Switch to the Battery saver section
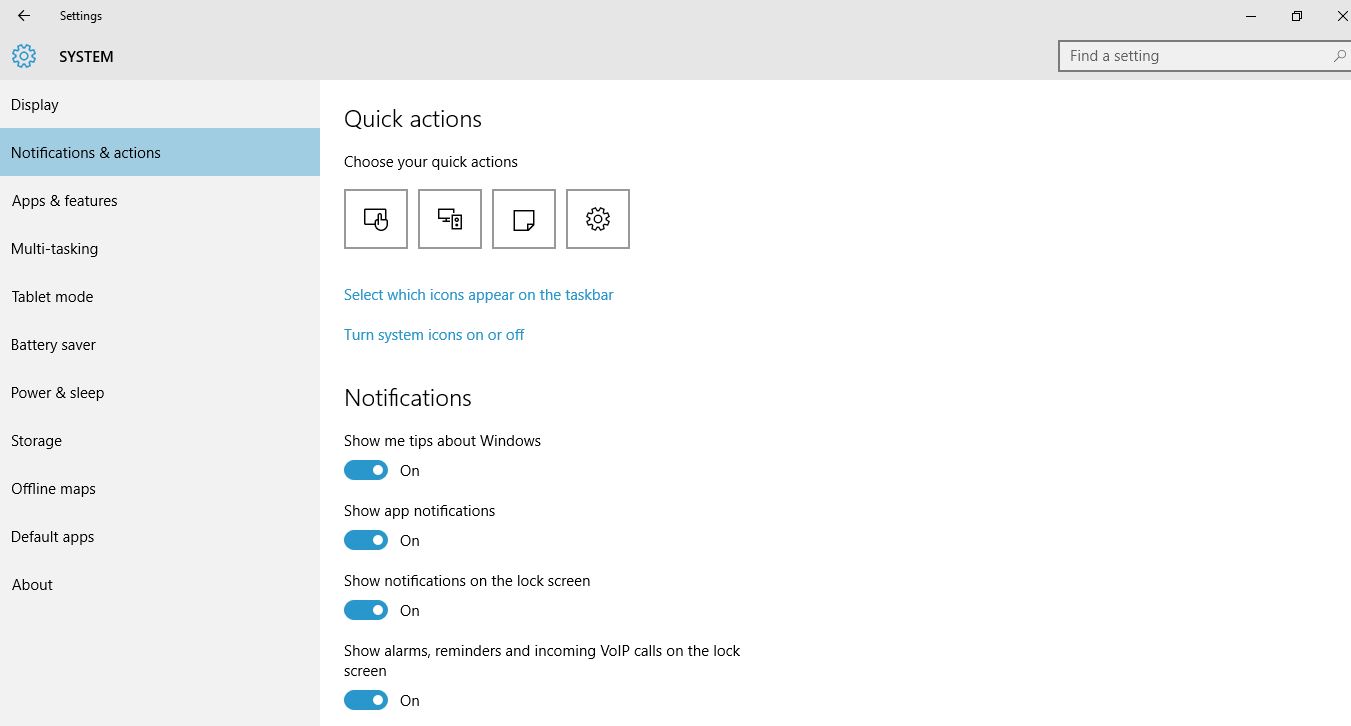 [53, 344]
